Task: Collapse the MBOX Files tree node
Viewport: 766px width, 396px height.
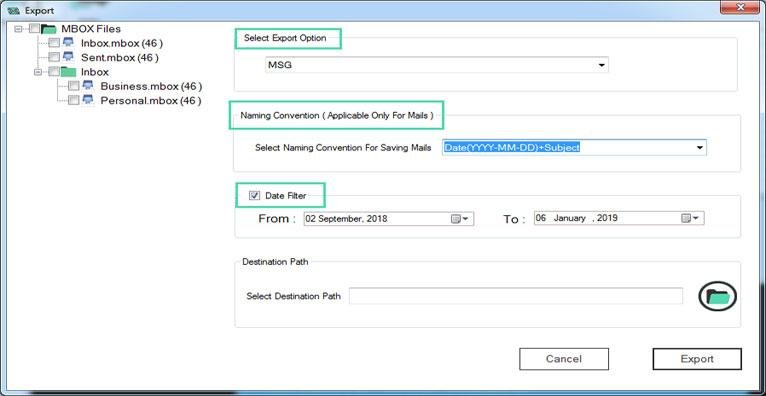Action: 19,29
